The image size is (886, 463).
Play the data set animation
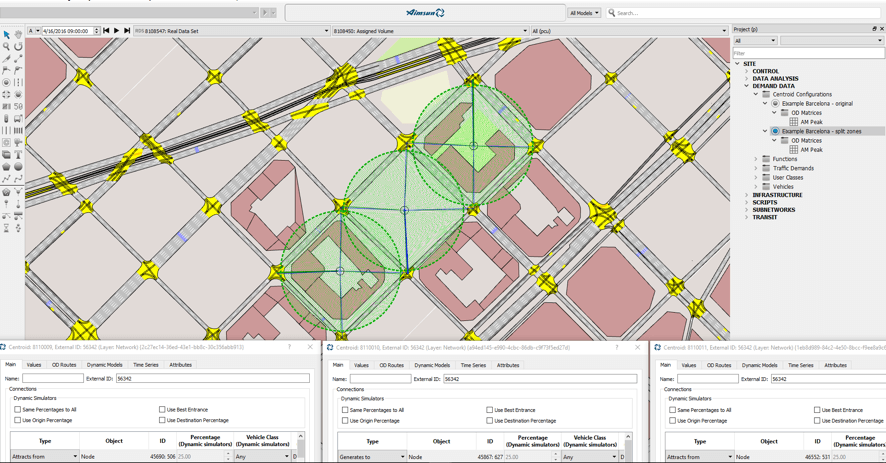[x=116, y=31]
